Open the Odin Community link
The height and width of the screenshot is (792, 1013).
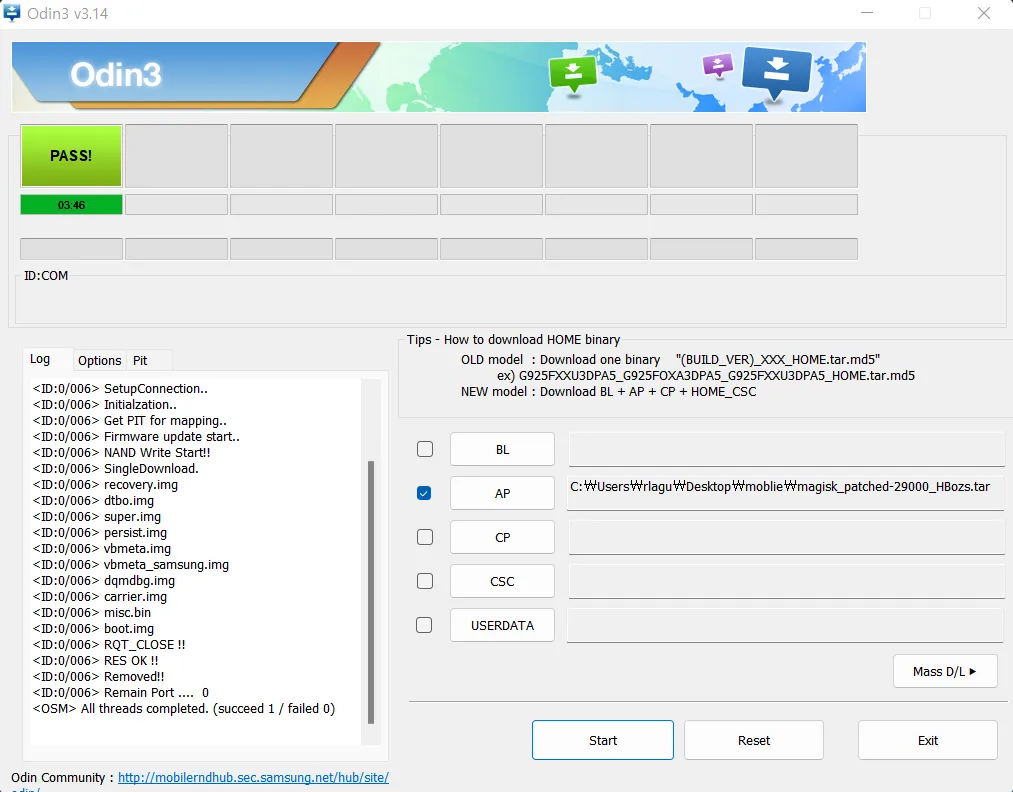click(253, 778)
